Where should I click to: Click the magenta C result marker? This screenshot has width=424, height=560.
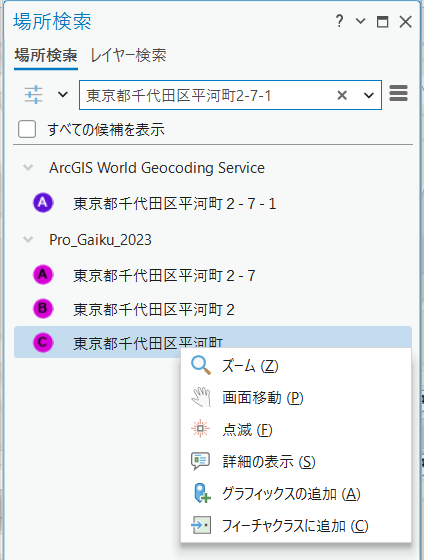click(x=43, y=342)
